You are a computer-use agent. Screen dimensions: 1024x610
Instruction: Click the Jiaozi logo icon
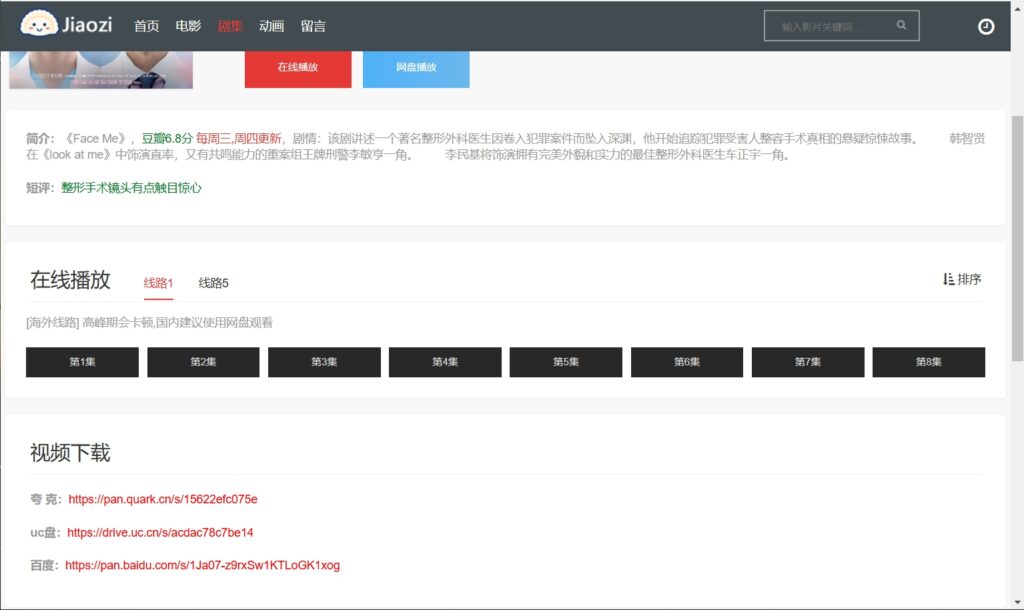[x=39, y=24]
